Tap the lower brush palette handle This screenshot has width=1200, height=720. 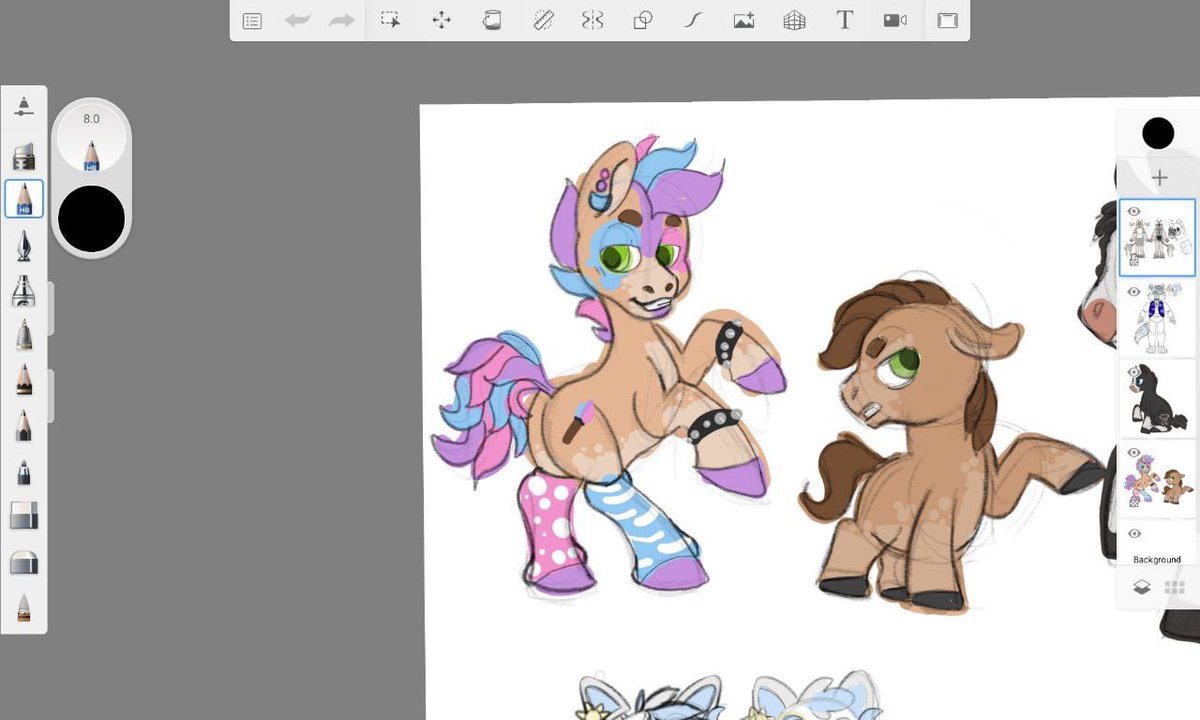point(51,395)
